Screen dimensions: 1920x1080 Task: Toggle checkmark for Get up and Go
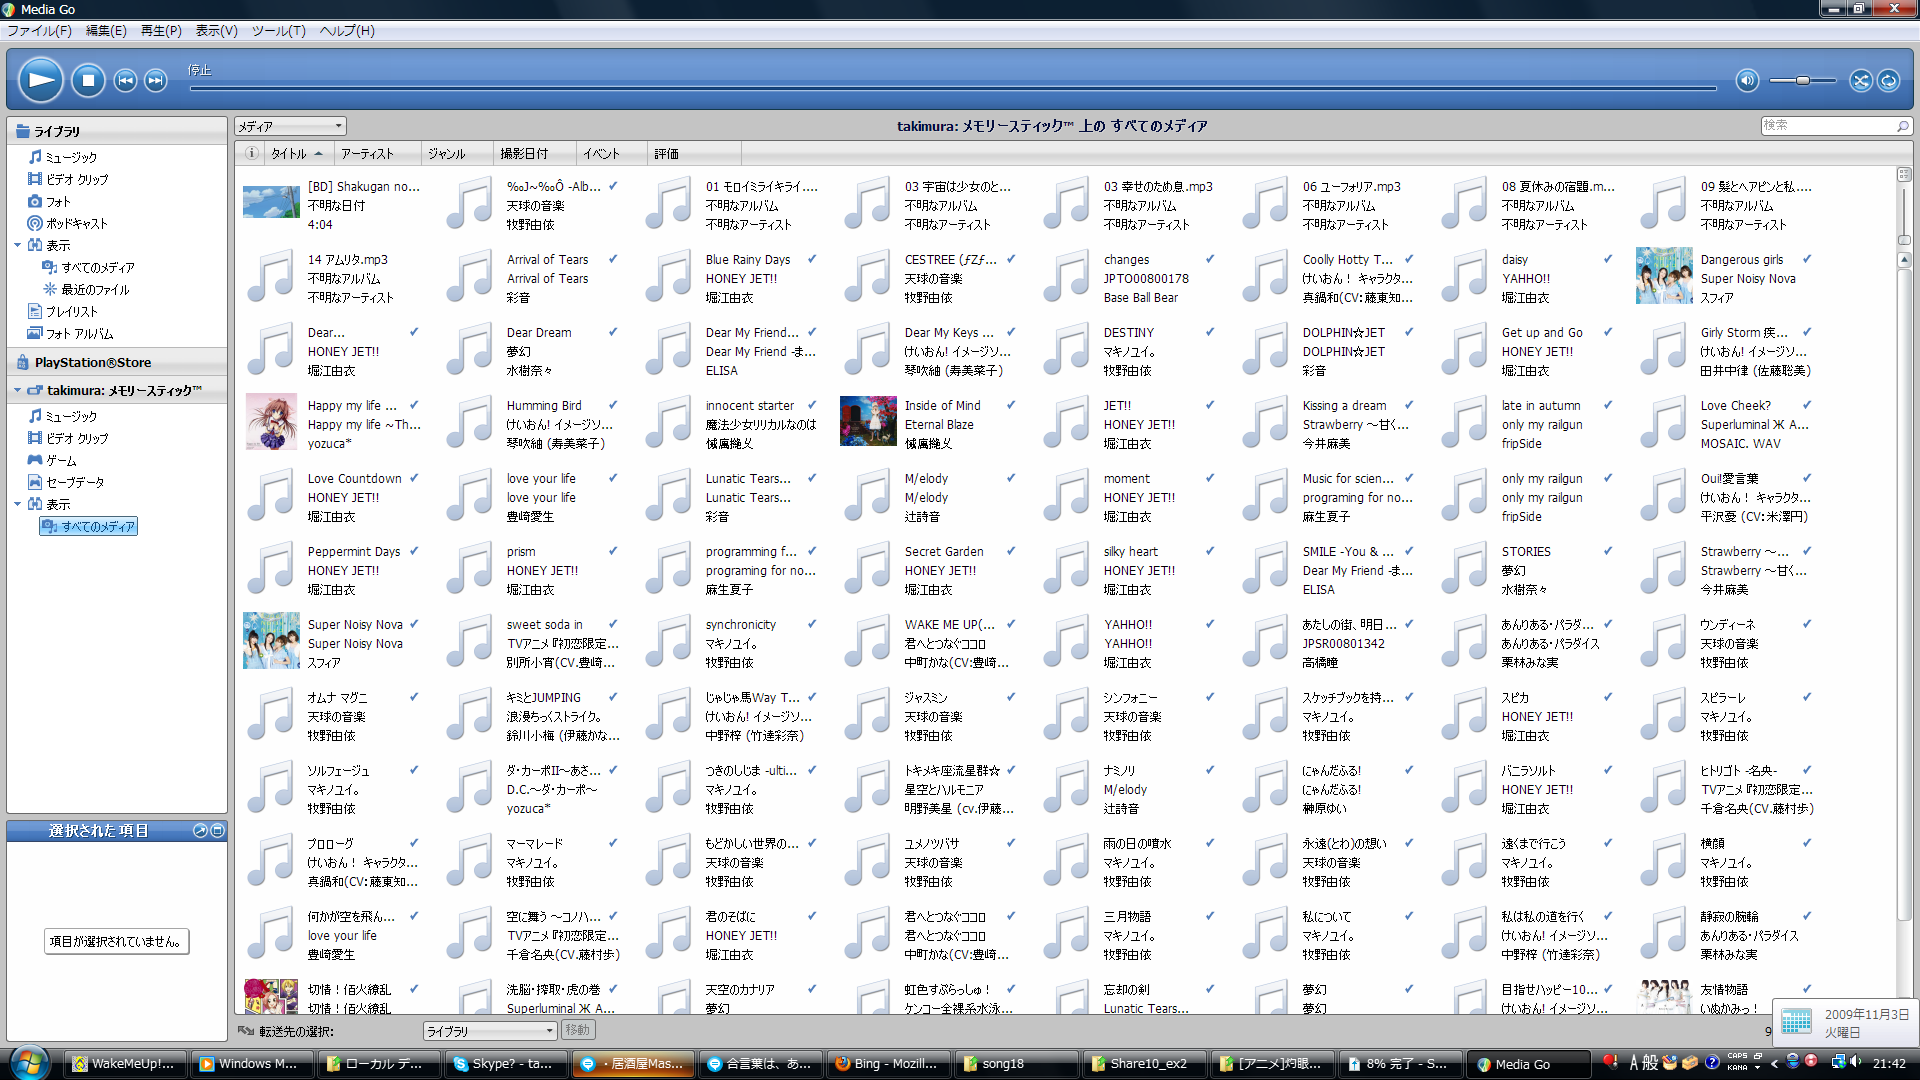pyautogui.click(x=1608, y=332)
